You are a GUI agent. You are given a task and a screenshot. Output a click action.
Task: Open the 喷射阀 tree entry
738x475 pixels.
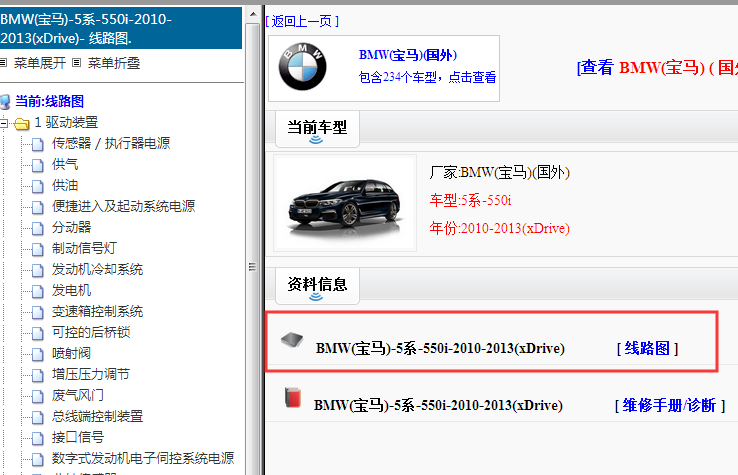[x=71, y=353]
